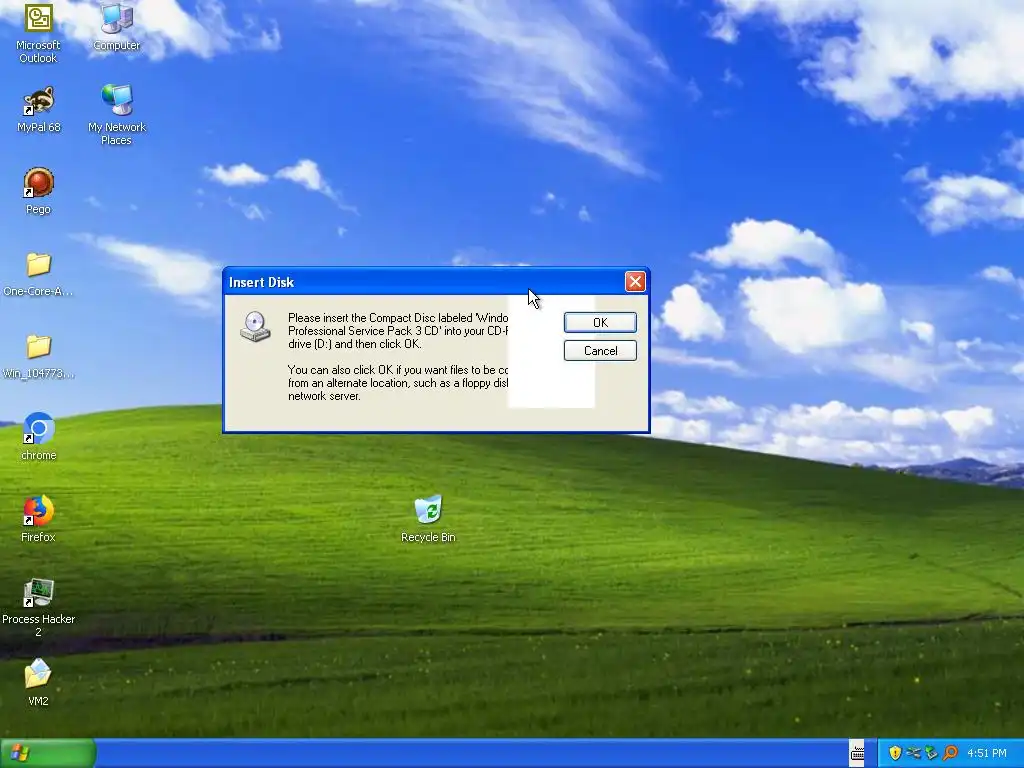Open the Start menu
Screen dimensions: 1024x768
[x=48, y=753]
